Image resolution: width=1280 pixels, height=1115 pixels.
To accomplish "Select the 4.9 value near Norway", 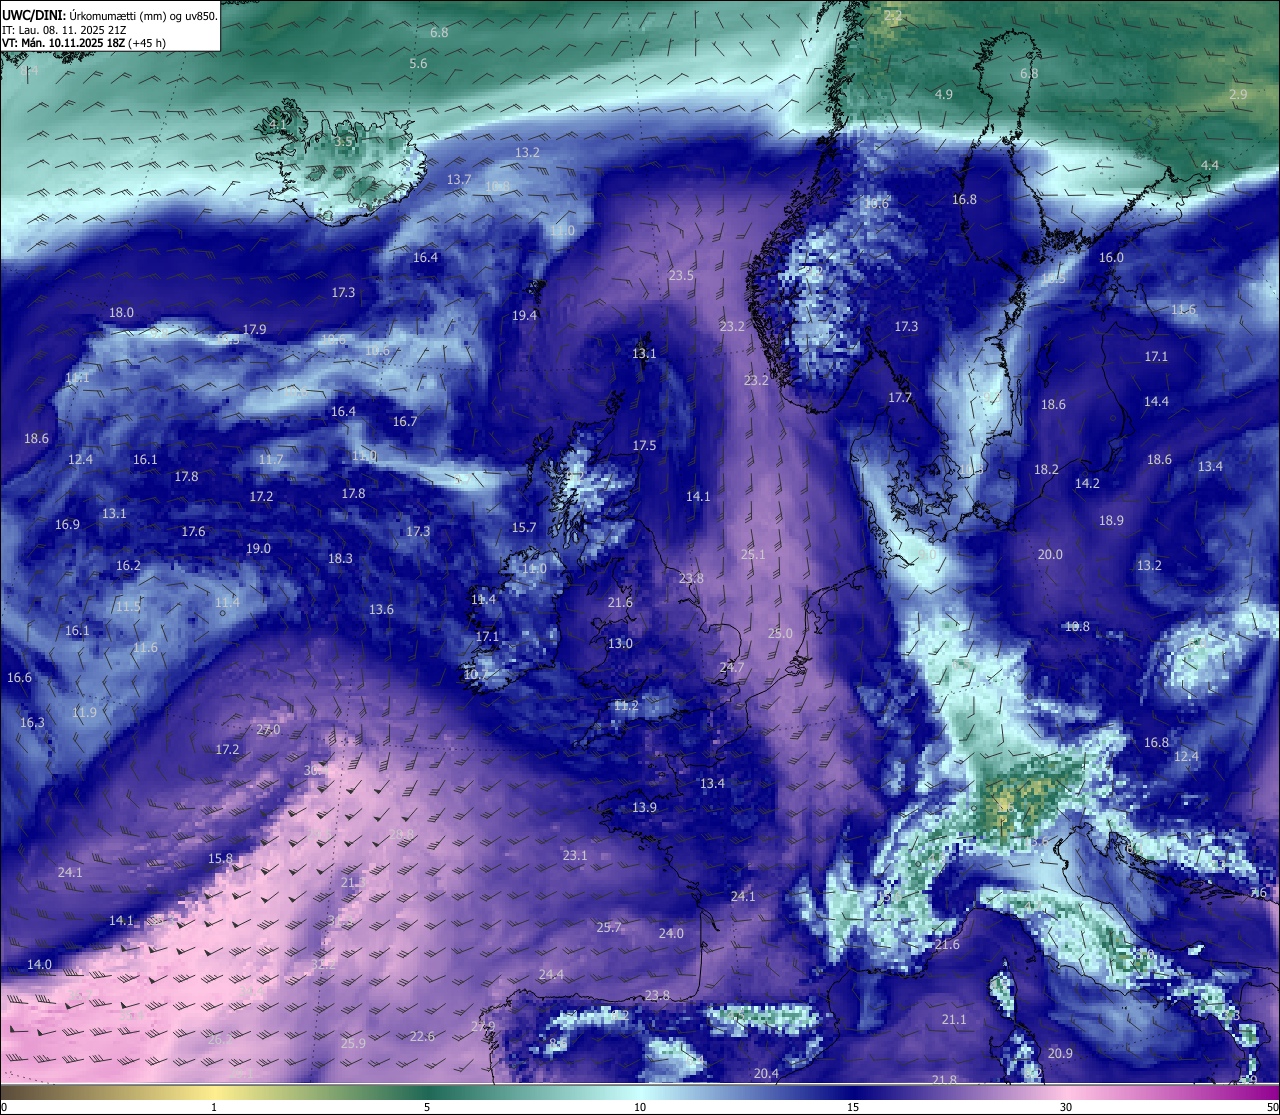I will 944,94.
